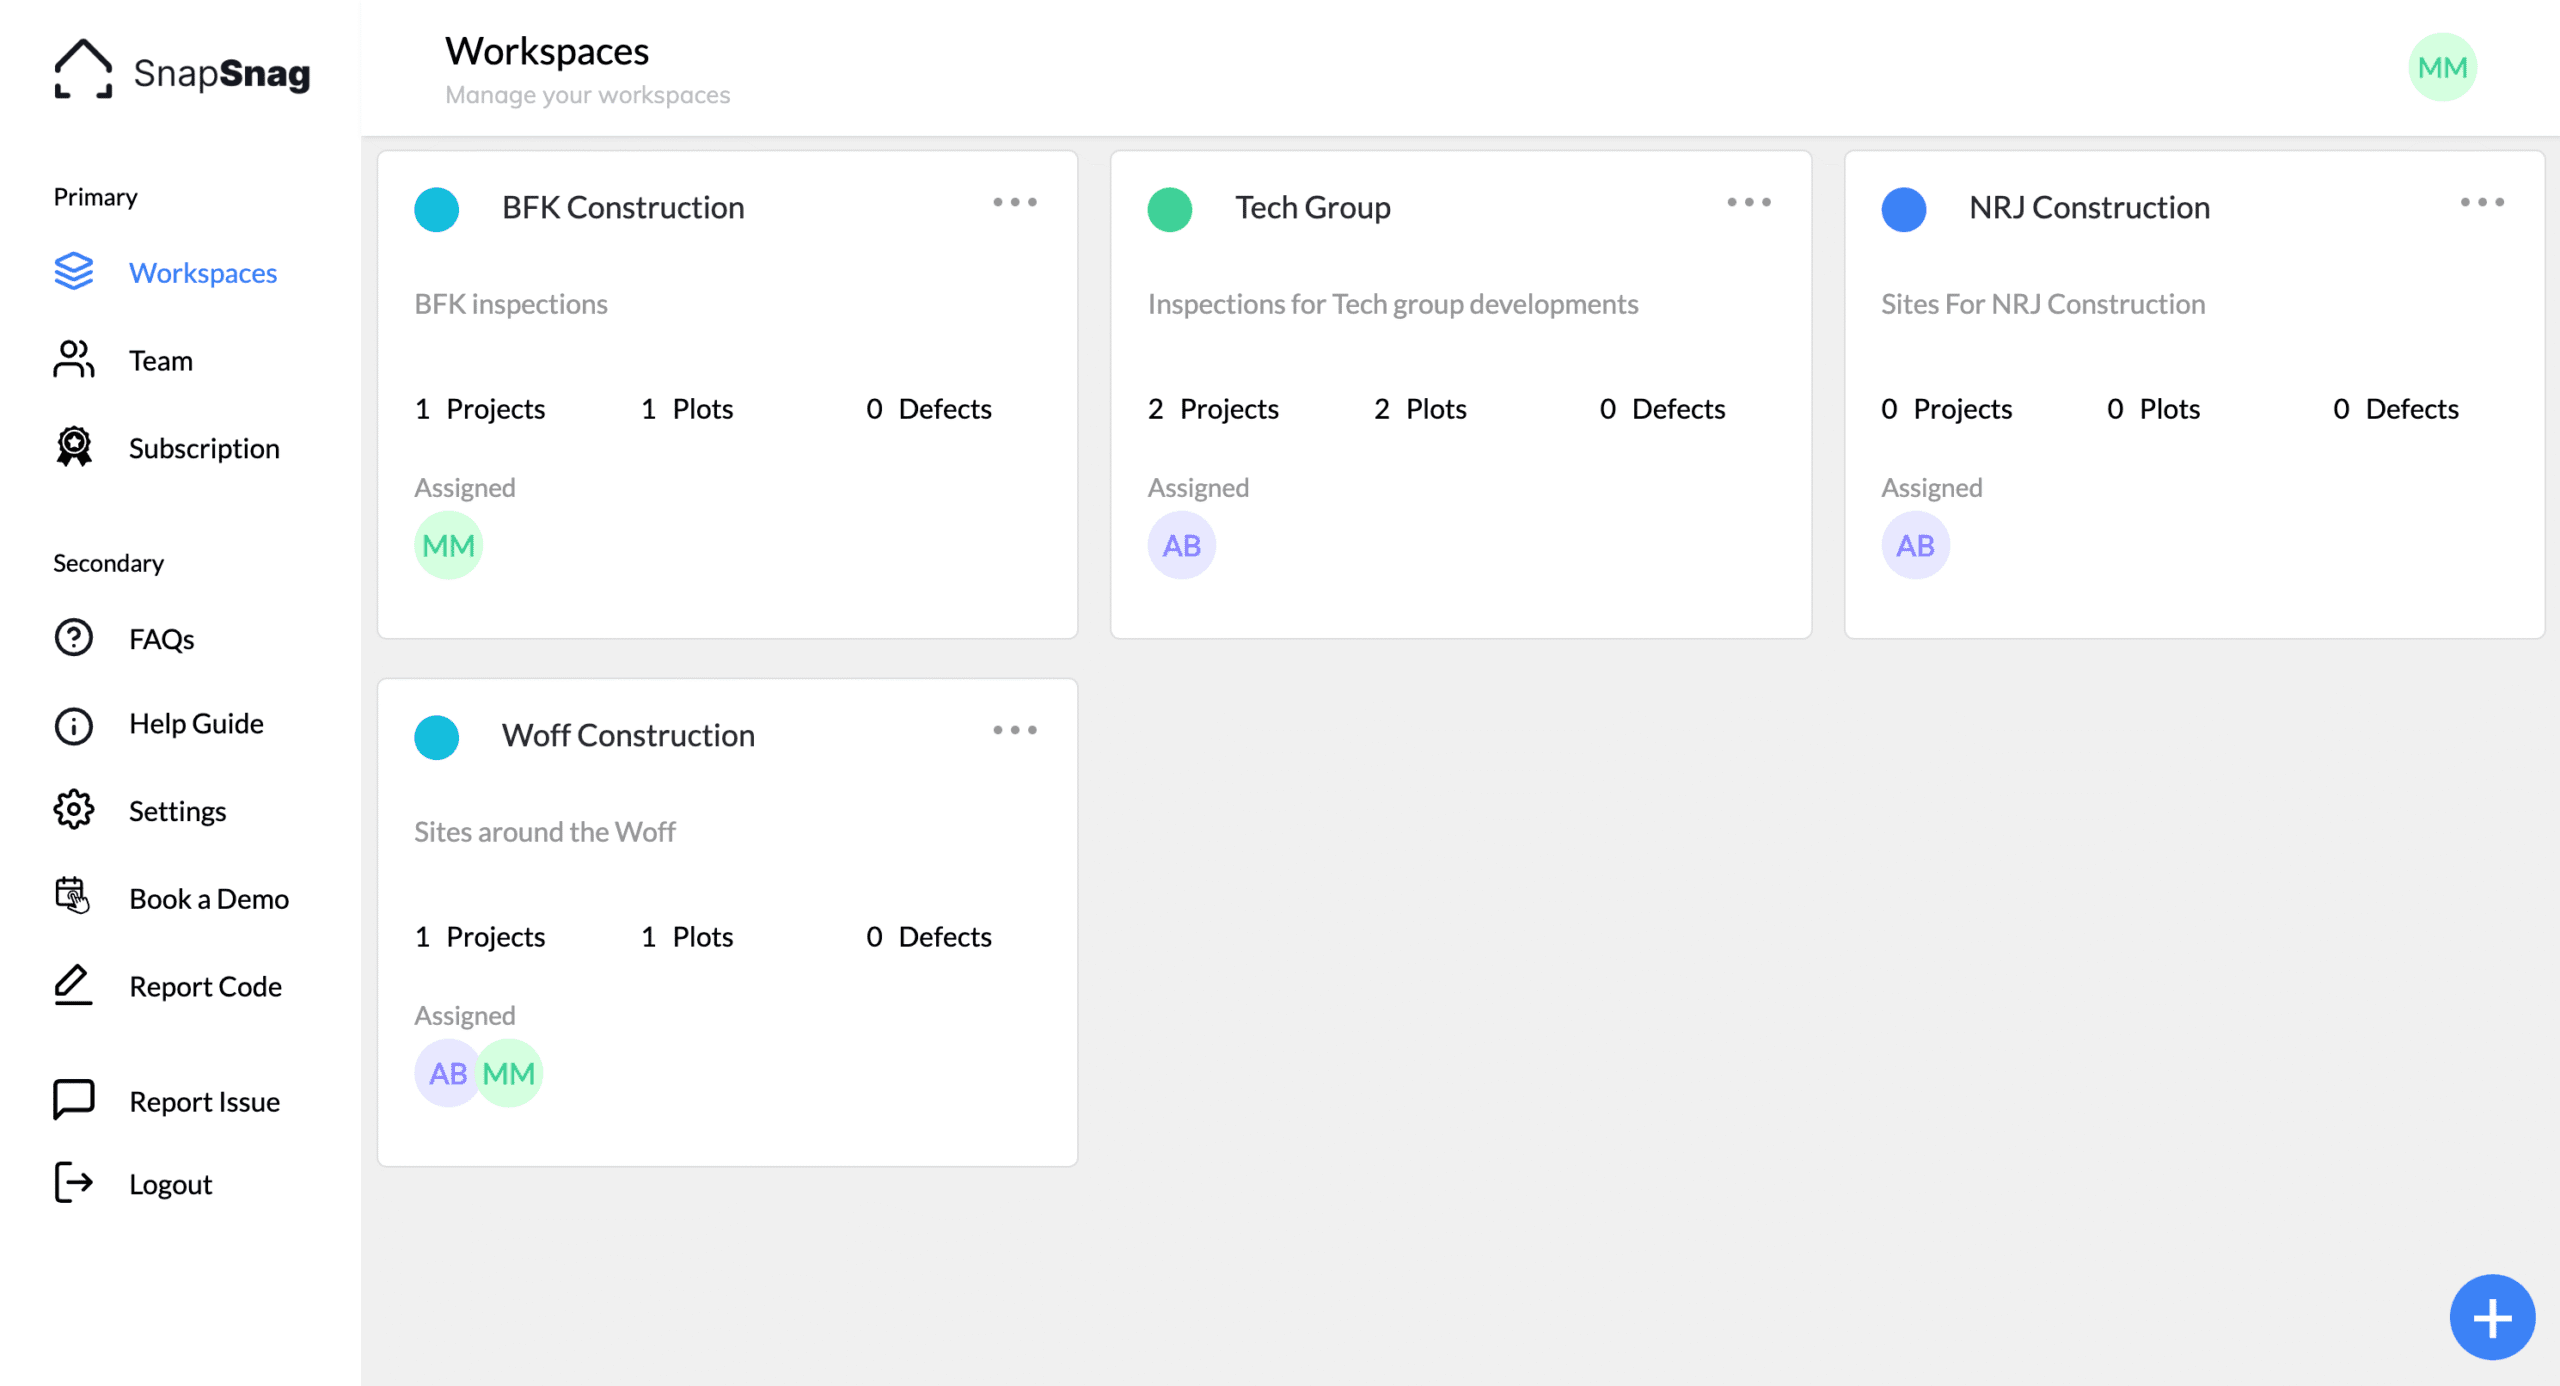Click the Settings gear icon

click(x=73, y=810)
